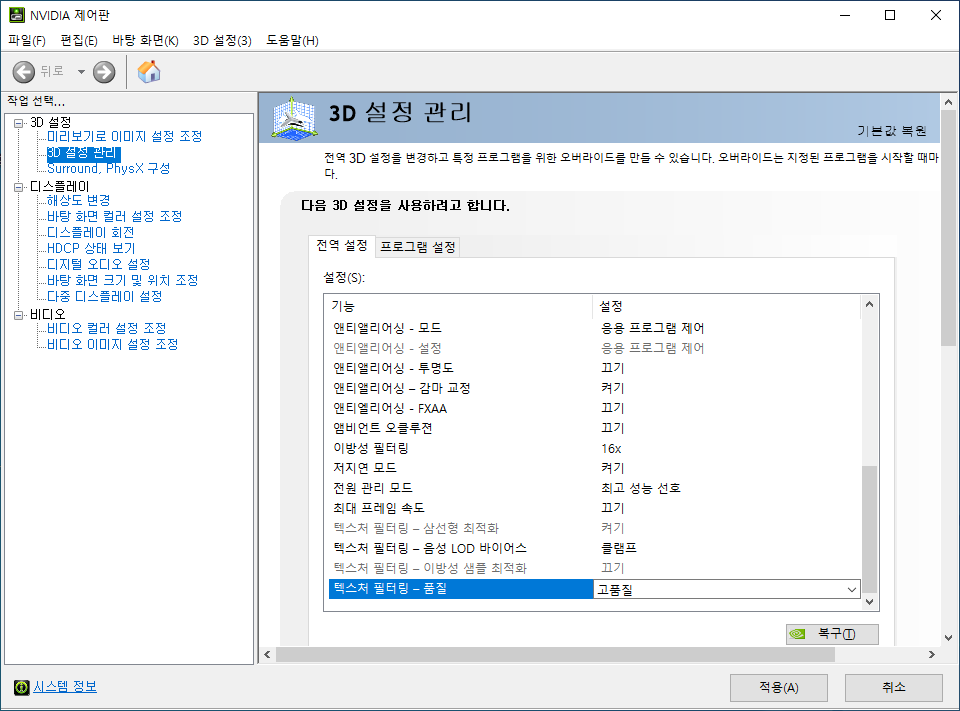Go to Home via the house icon

pyautogui.click(x=149, y=72)
